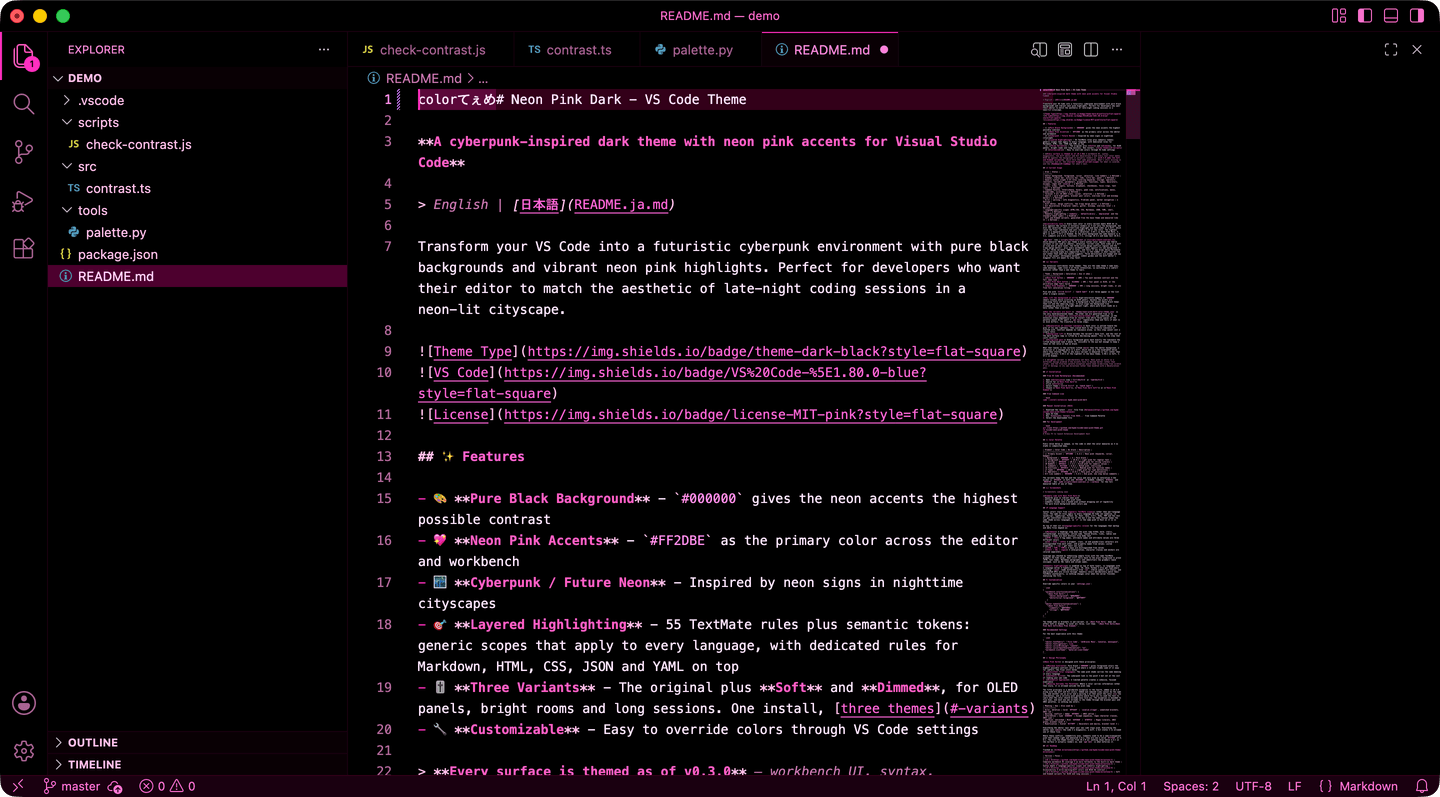Open notifications bell in status bar
1440x797 pixels.
coord(1422,786)
